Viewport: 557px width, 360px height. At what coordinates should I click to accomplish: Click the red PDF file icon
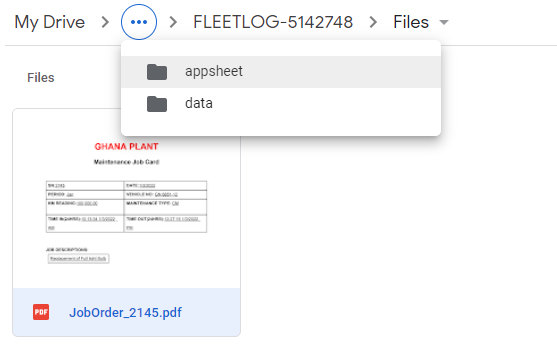[41, 312]
